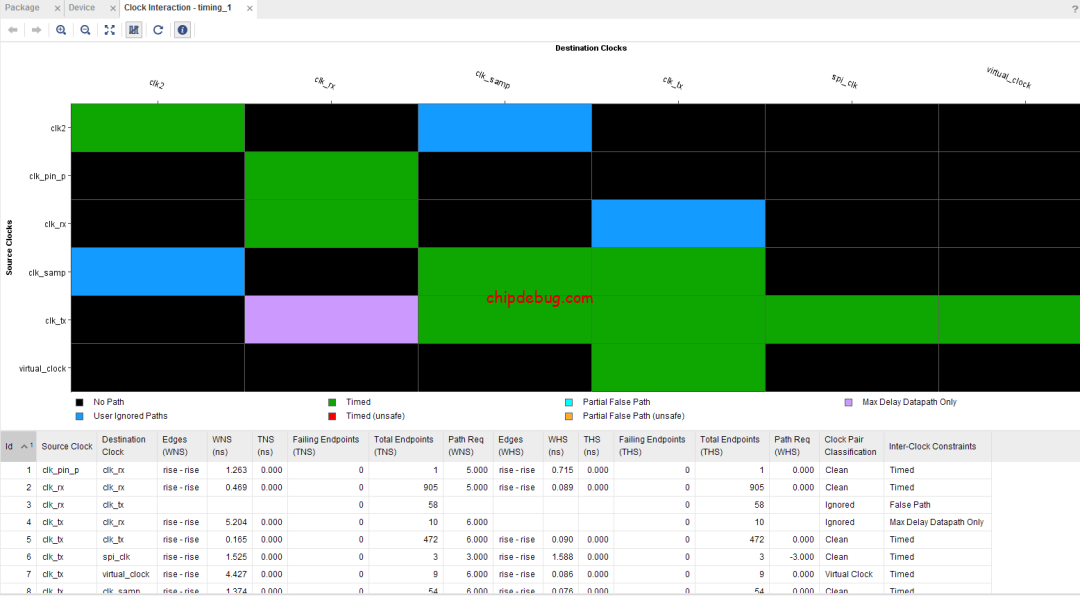Toggle the info legend button
Image resolution: width=1080 pixels, height=598 pixels.
click(x=182, y=30)
